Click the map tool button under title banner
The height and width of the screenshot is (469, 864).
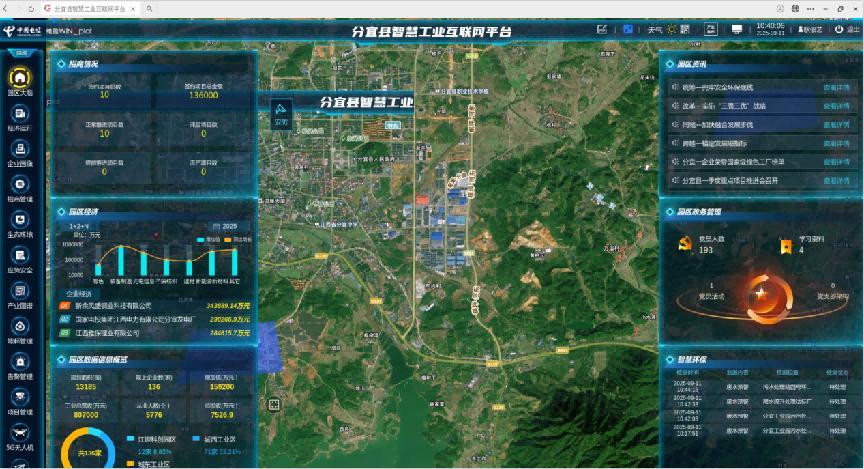[281, 112]
